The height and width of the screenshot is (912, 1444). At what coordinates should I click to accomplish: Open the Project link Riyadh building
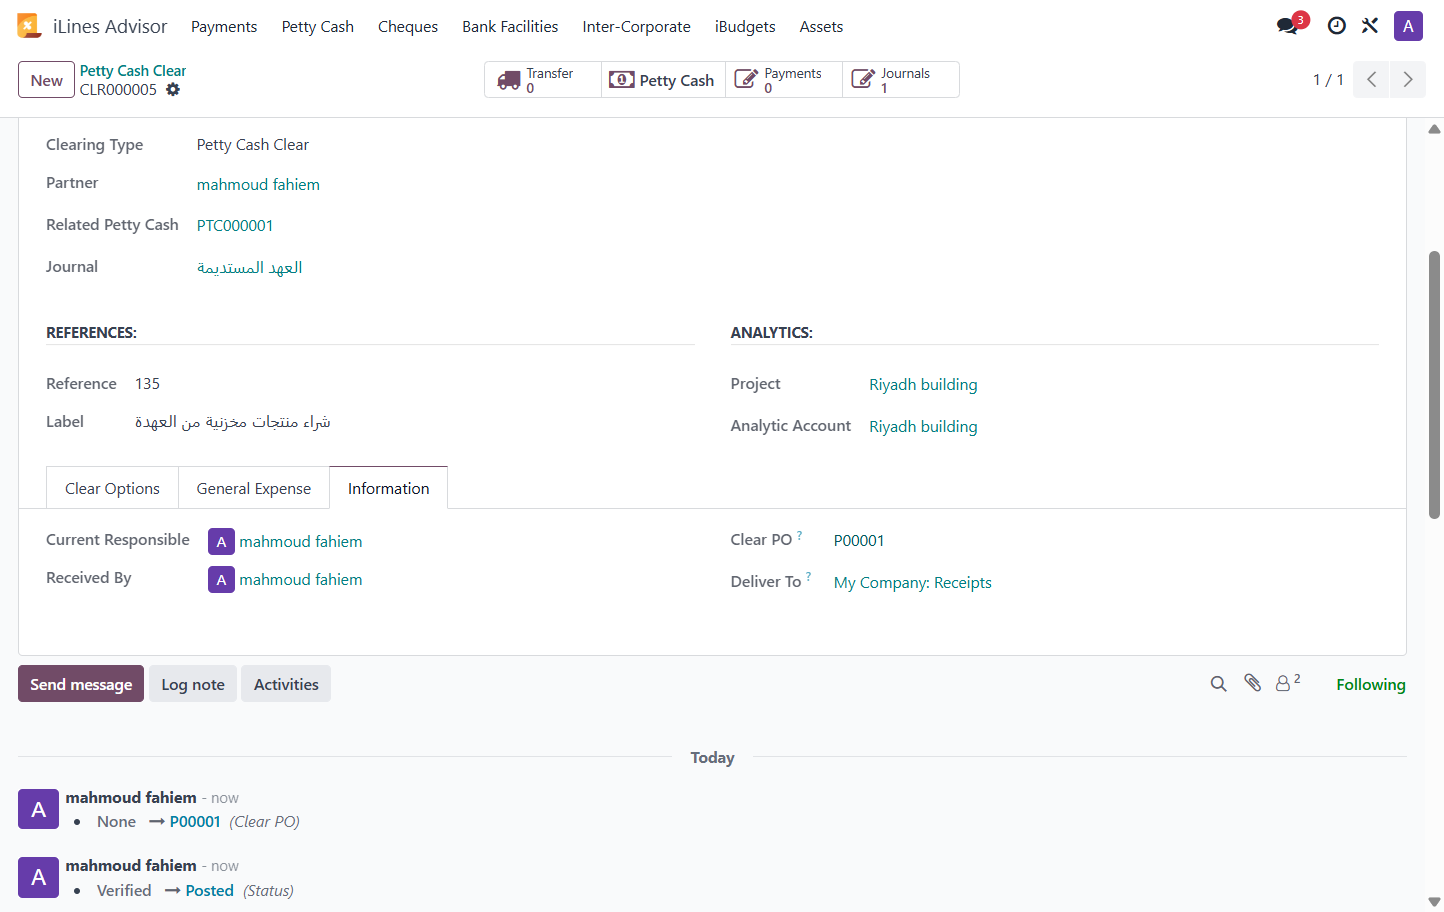(923, 385)
